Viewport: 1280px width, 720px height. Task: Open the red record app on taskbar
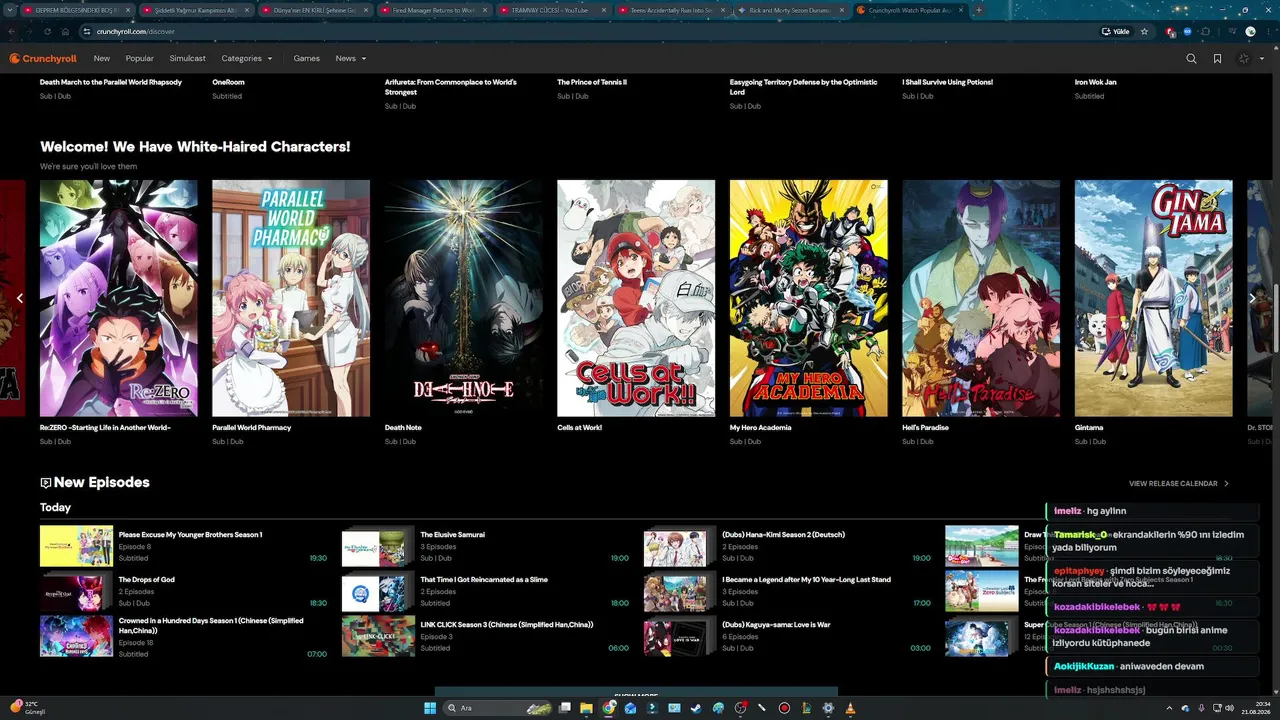click(x=784, y=708)
